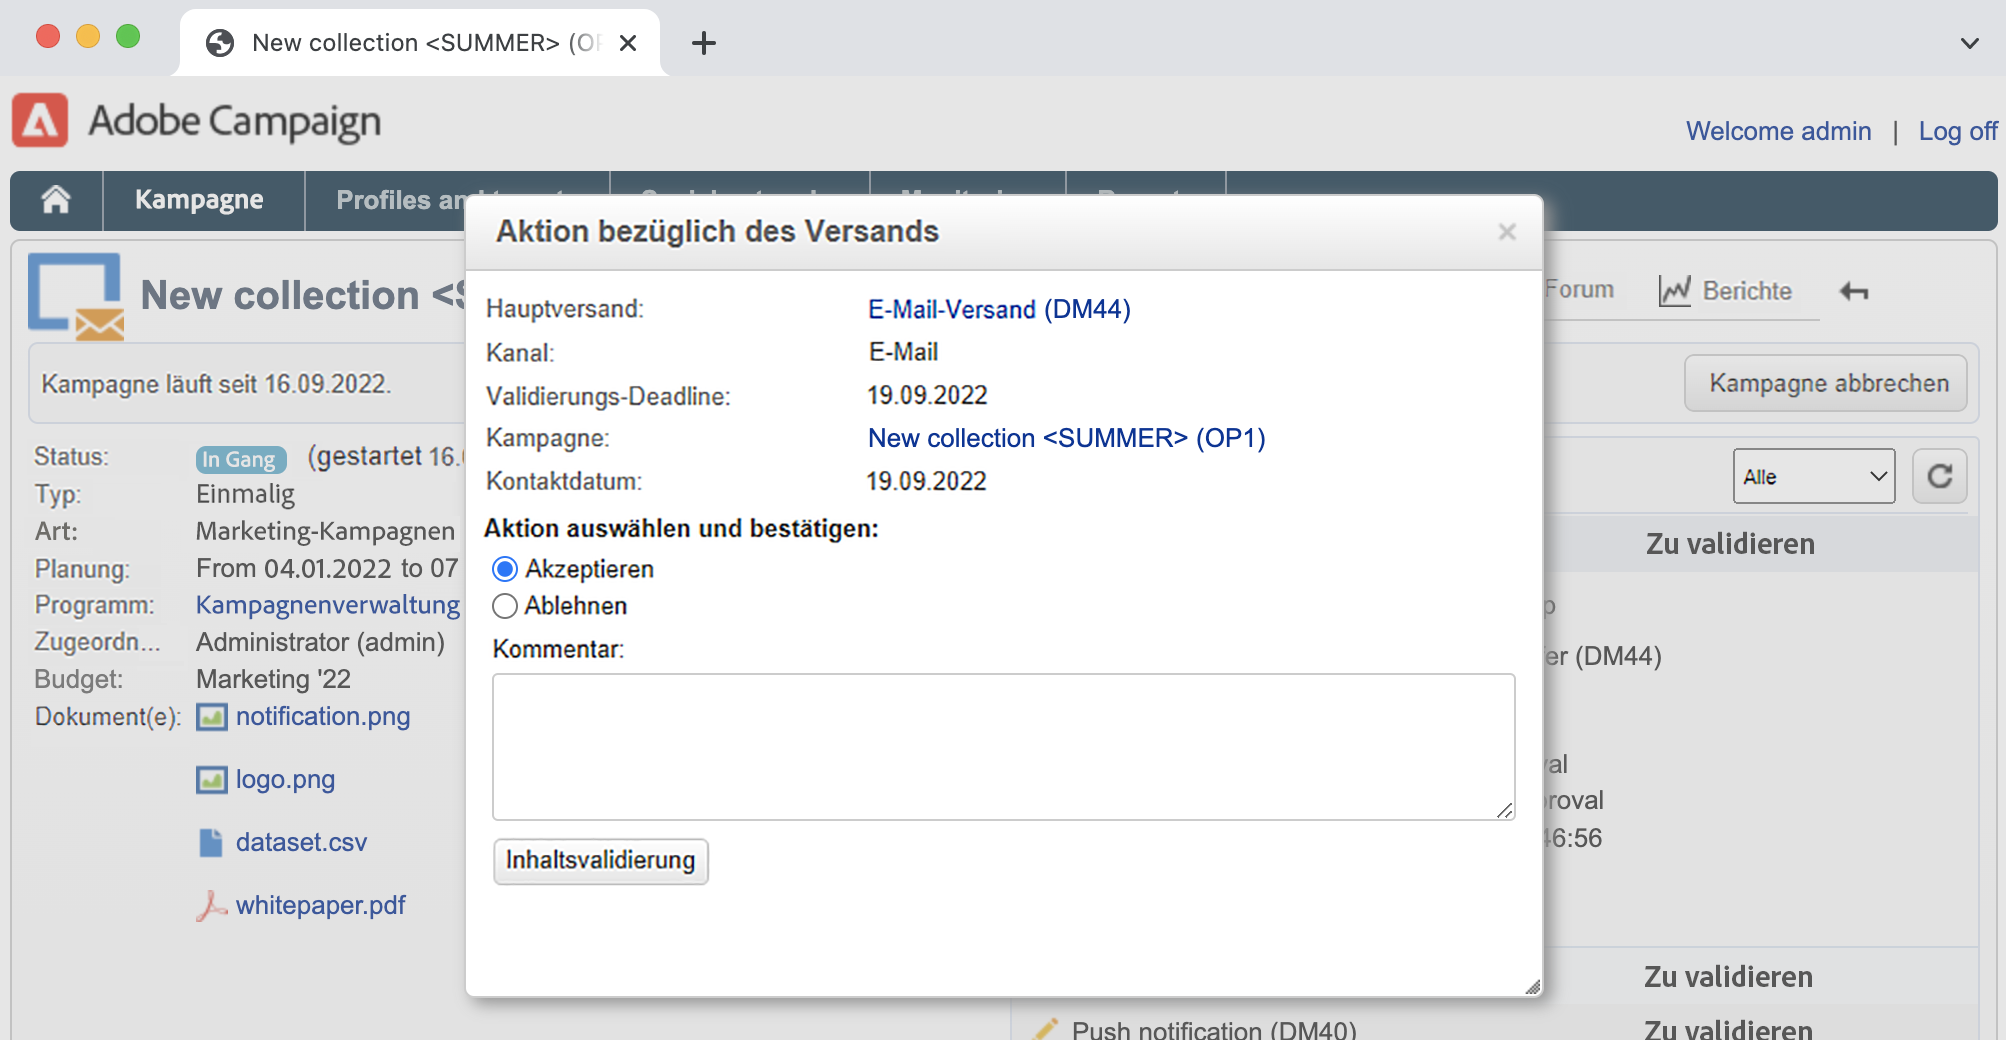Expand the browser tab list chevron
The height and width of the screenshot is (1040, 2006).
coord(1969,43)
